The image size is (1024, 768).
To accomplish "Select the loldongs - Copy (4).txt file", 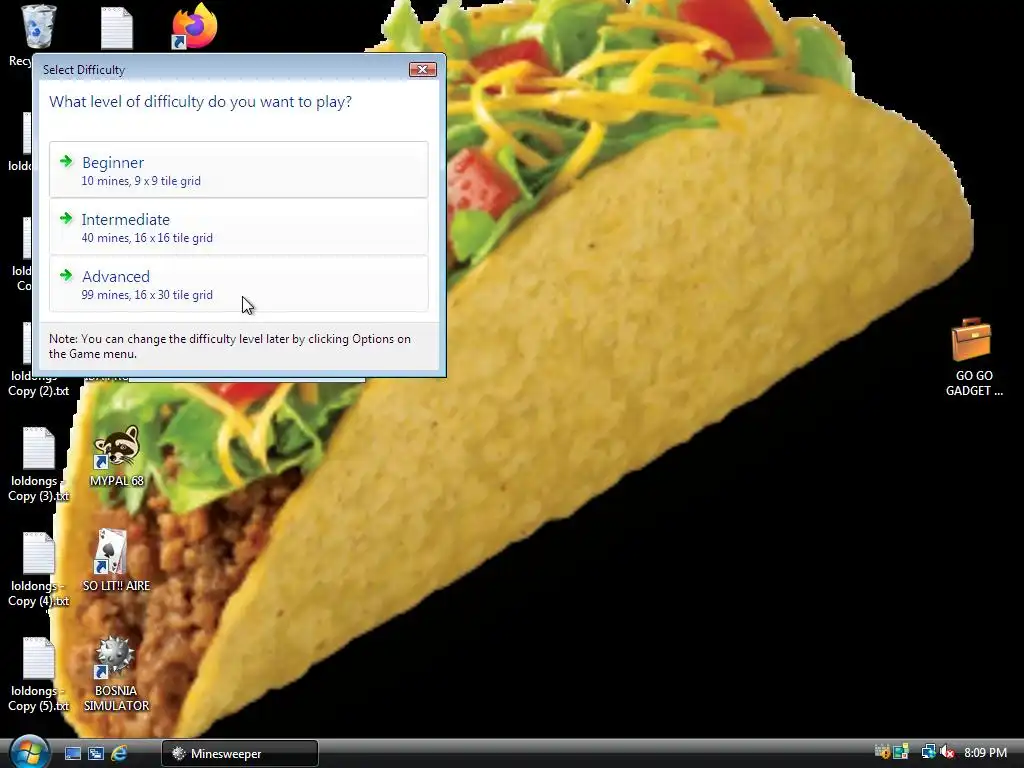I will [39, 569].
